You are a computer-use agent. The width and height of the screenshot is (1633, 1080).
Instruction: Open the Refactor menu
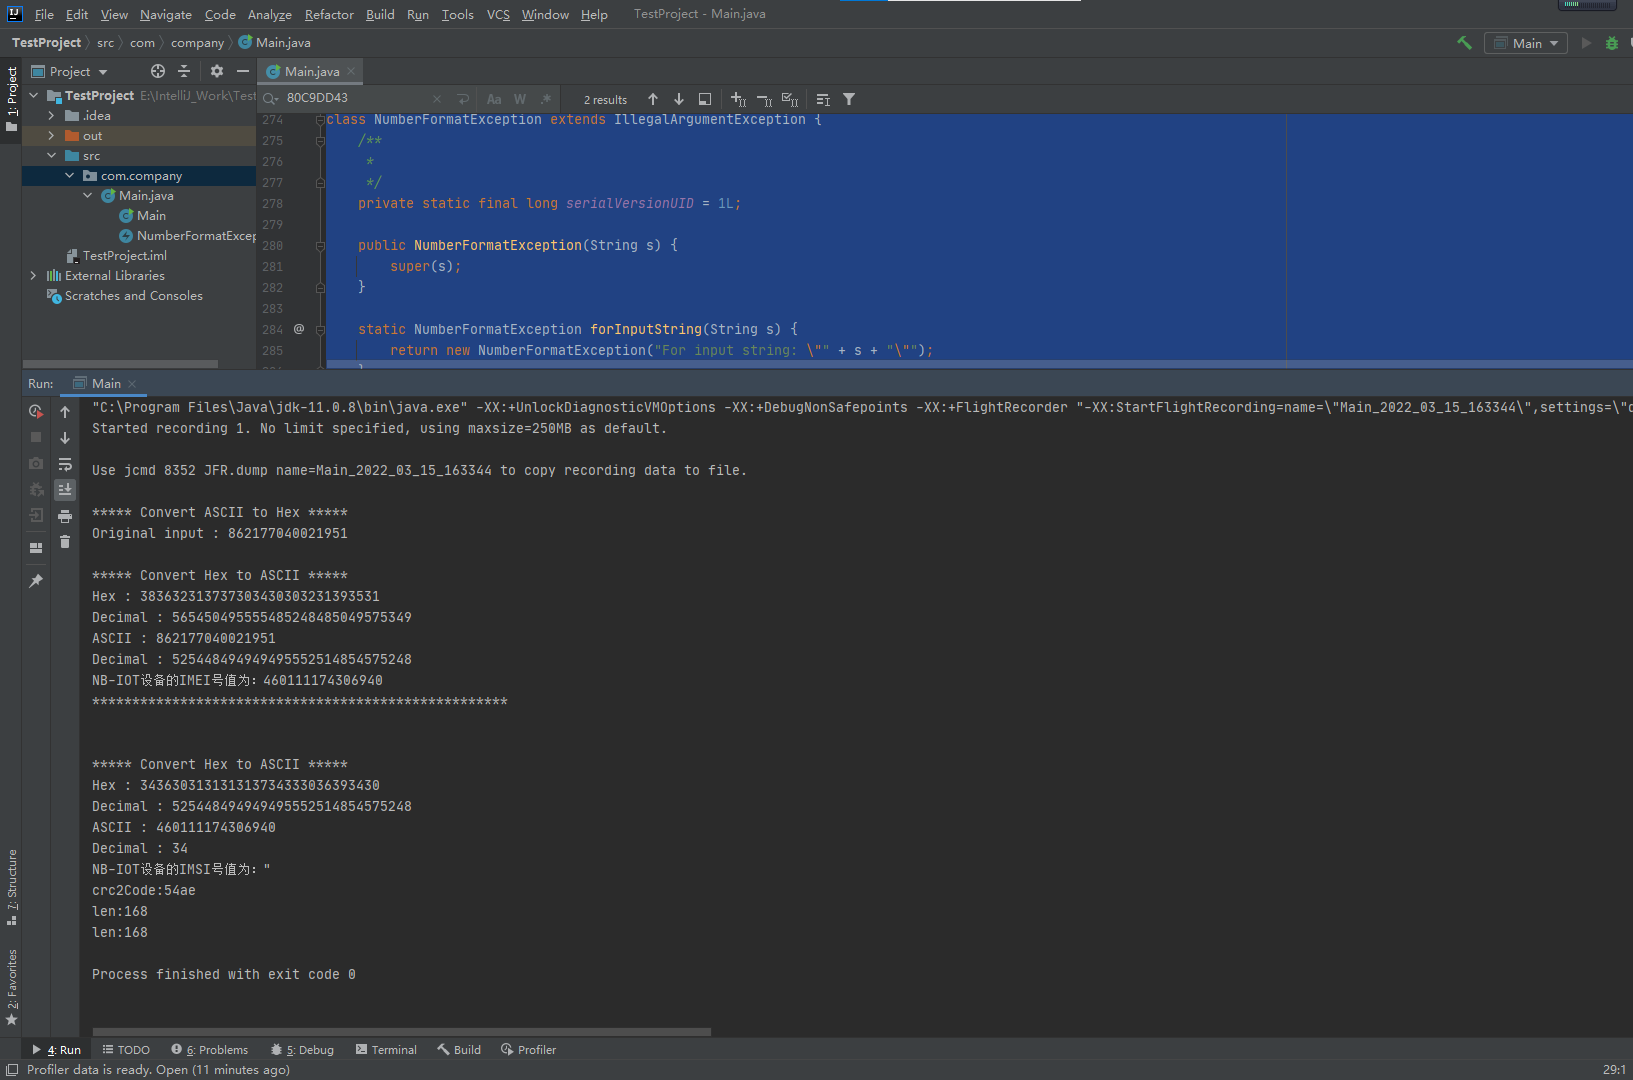click(x=329, y=14)
